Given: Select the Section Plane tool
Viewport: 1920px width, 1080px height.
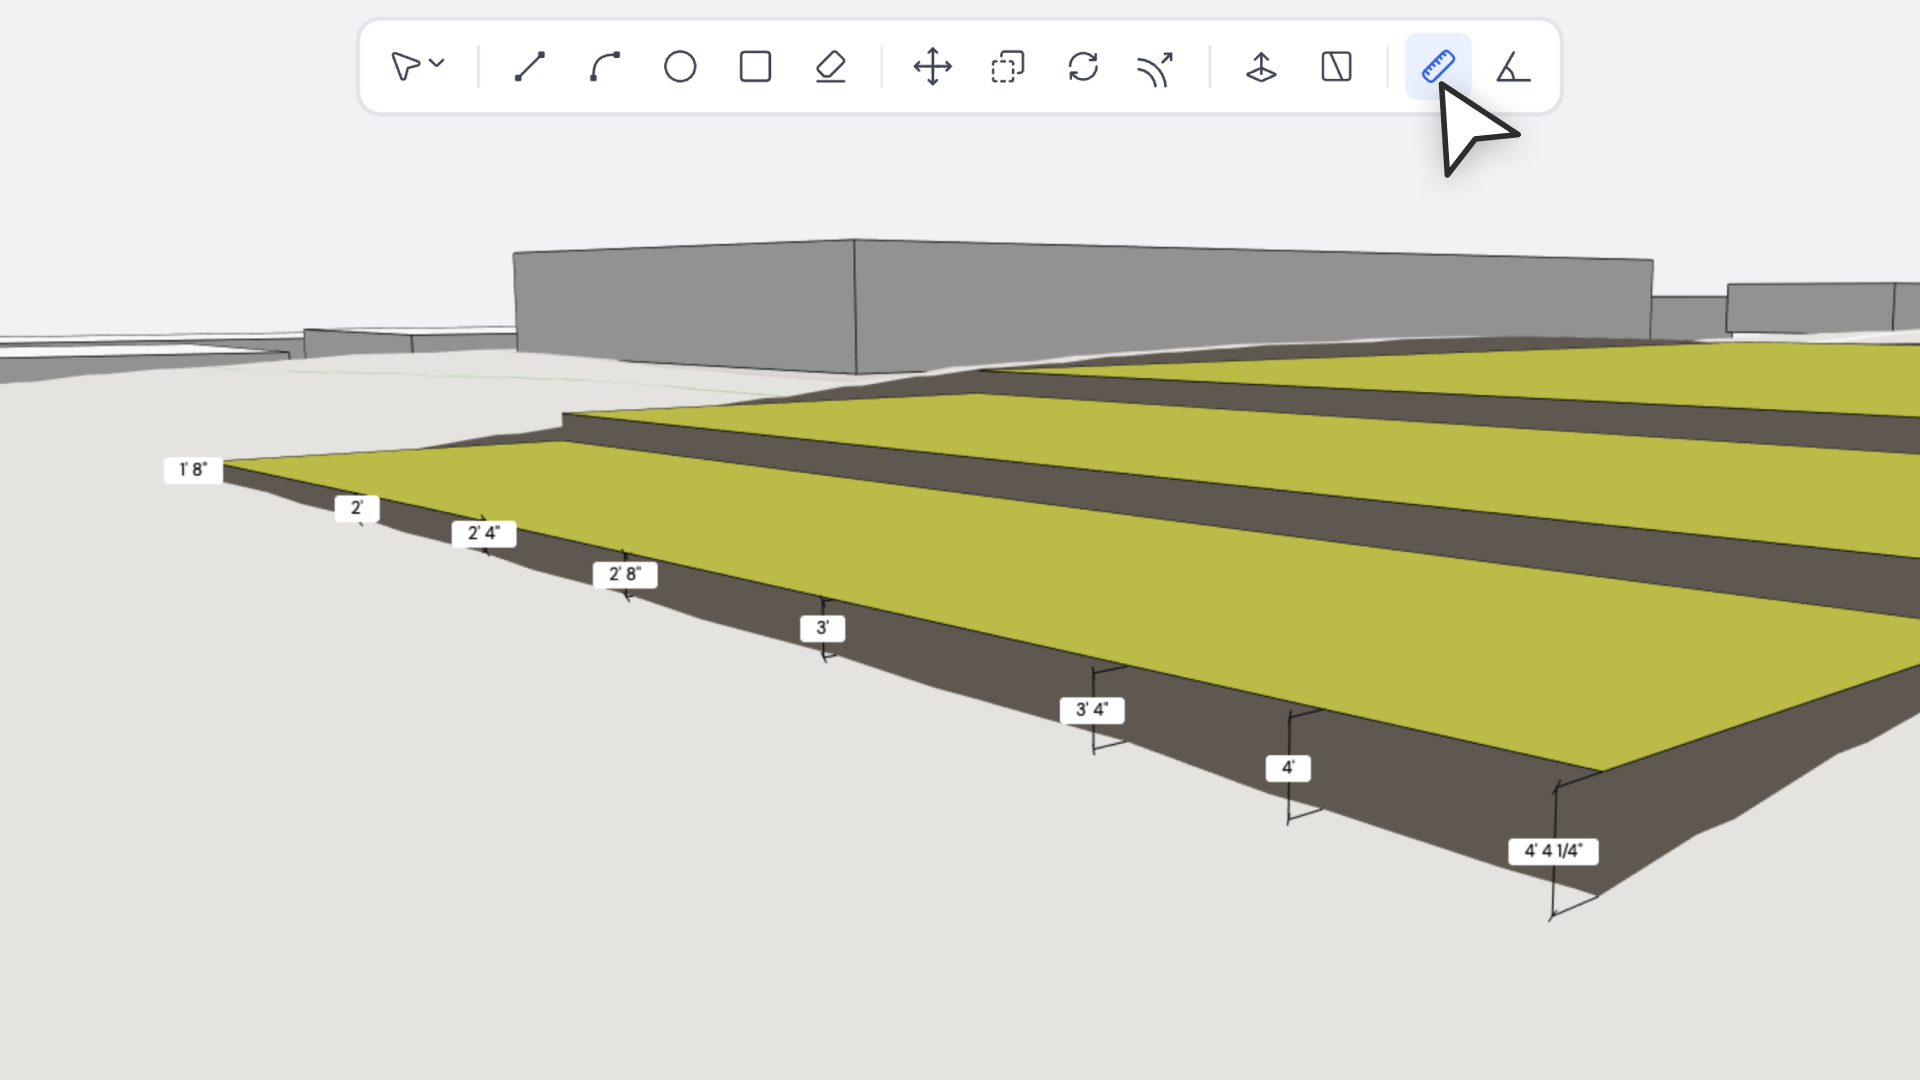Looking at the screenshot, I should click(1336, 67).
